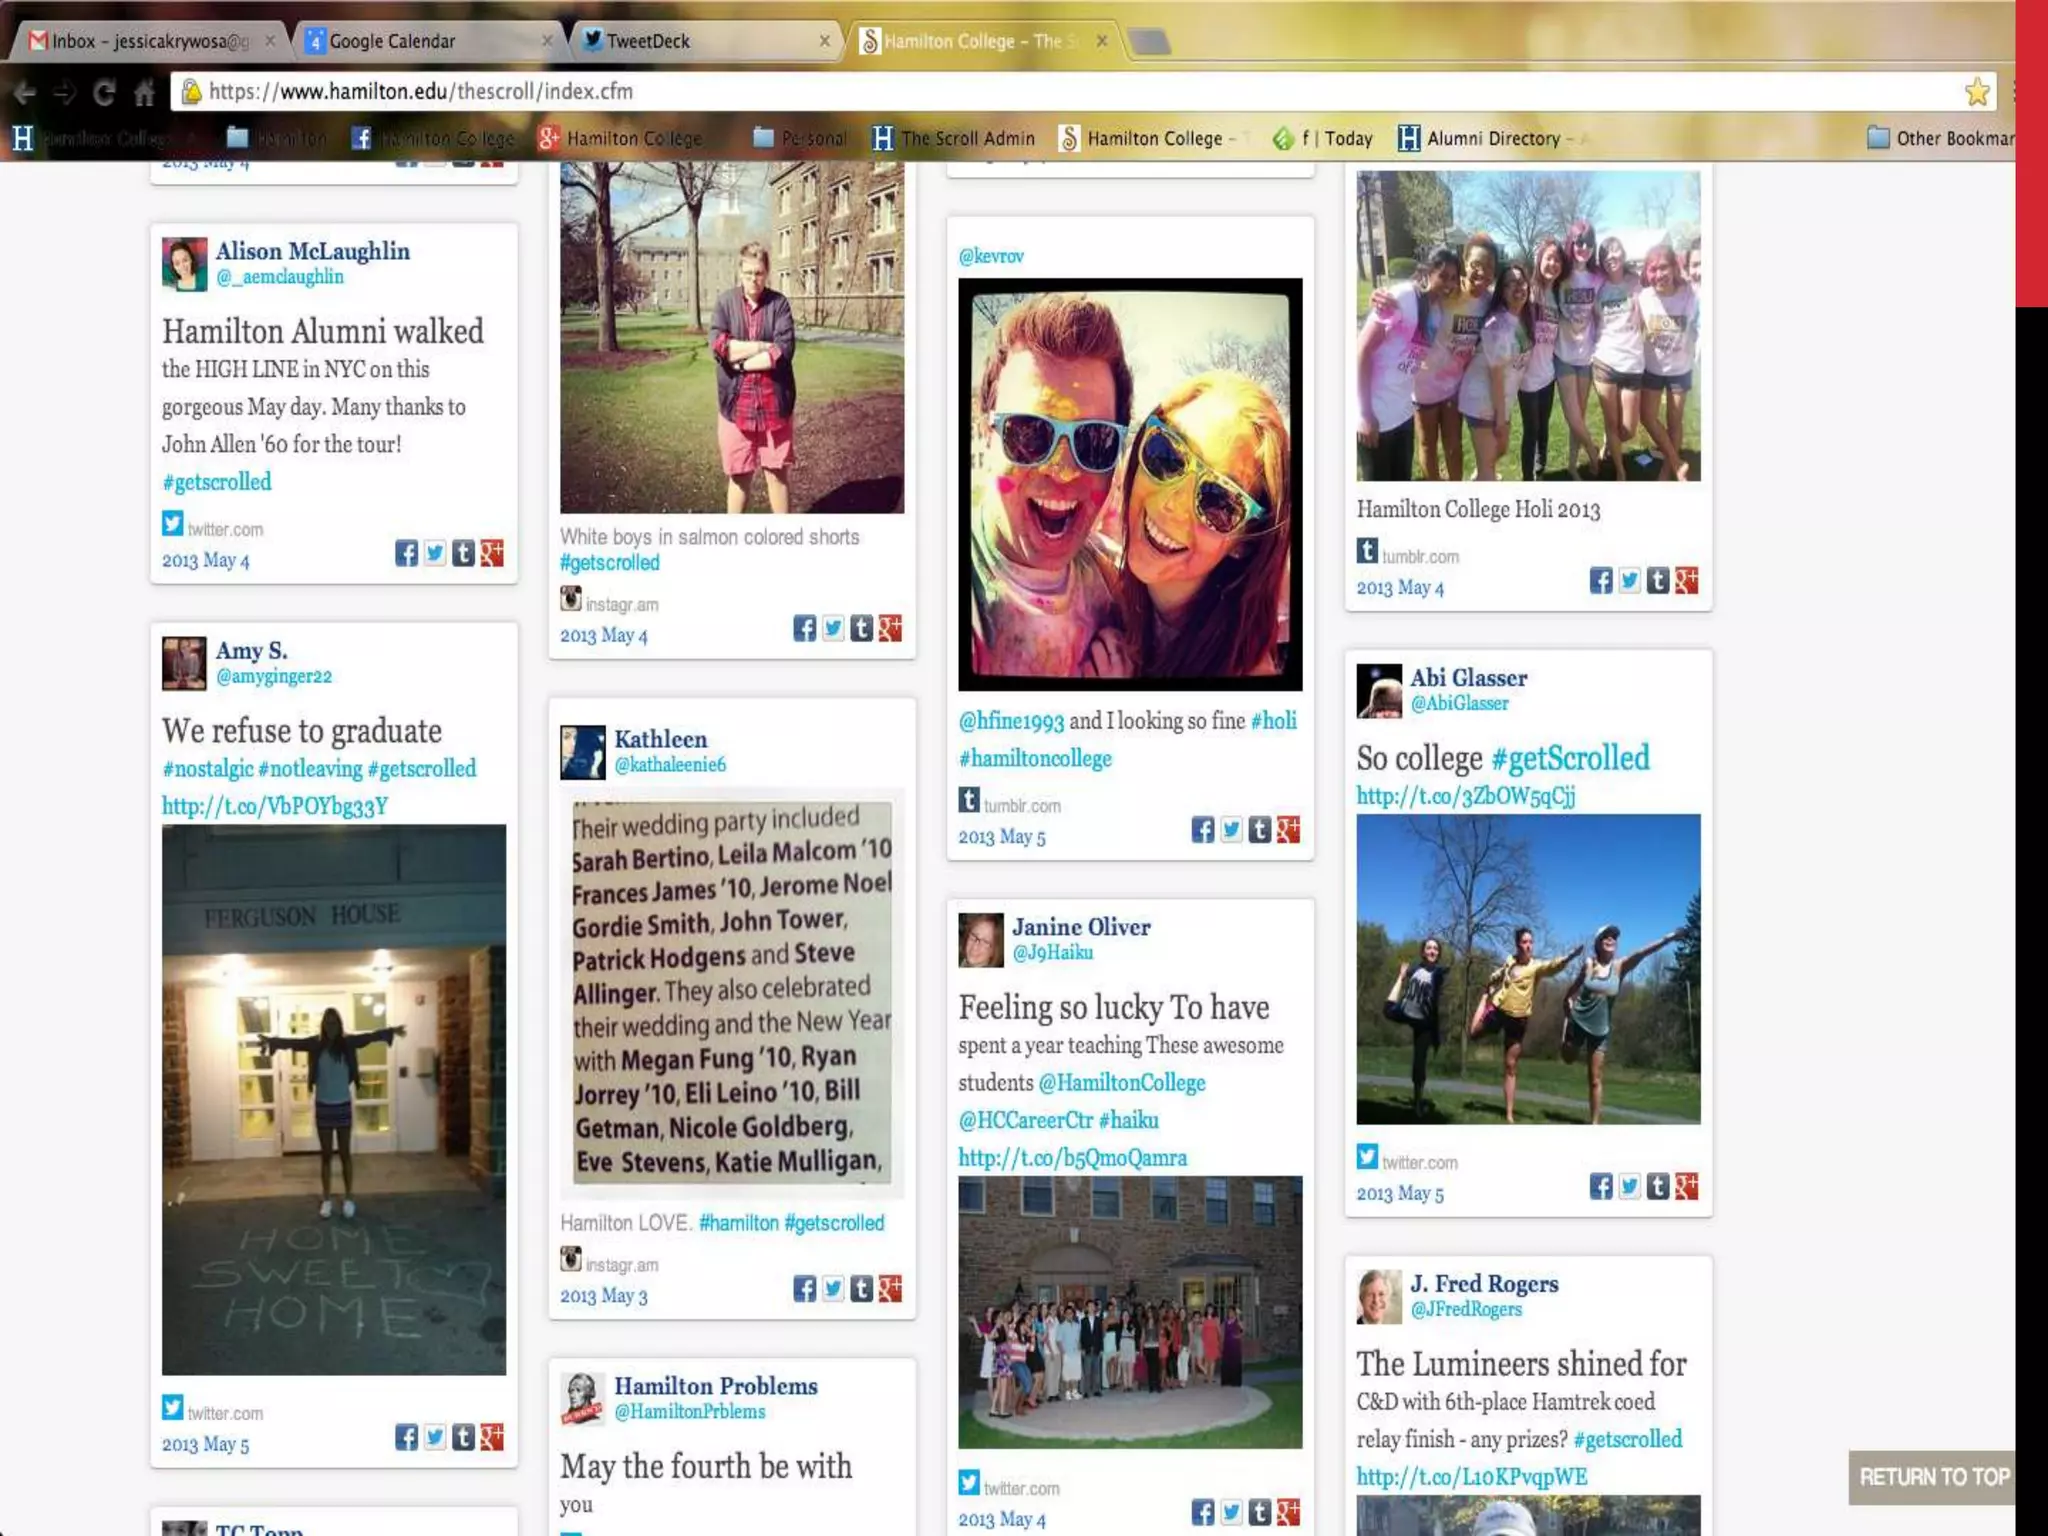Click the browser back arrow
The height and width of the screenshot is (1536, 2048).
click(25, 93)
